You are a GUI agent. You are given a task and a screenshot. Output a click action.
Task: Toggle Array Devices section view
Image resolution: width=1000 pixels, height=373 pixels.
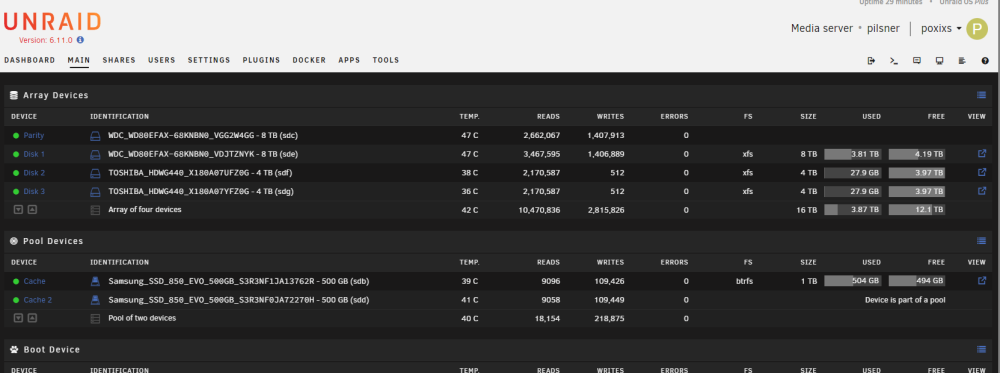tap(981, 95)
